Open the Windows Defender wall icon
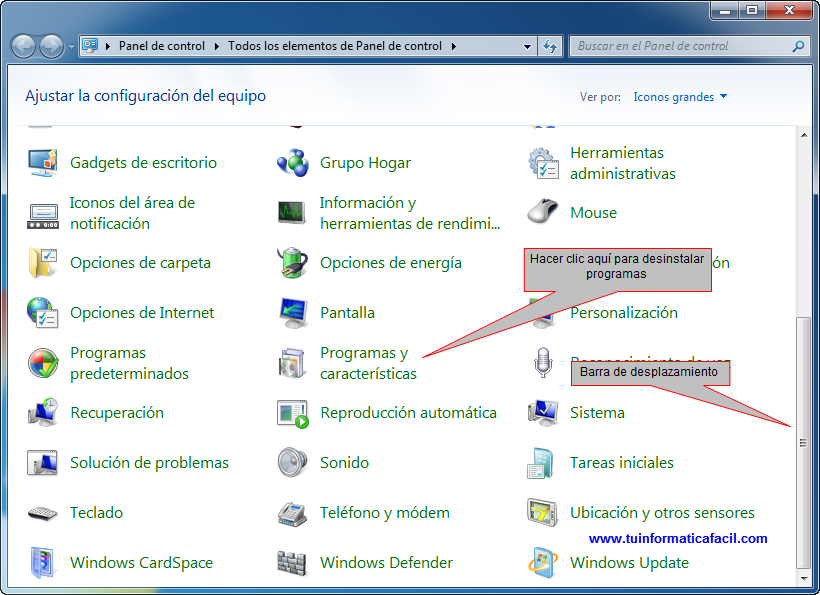 [292, 564]
